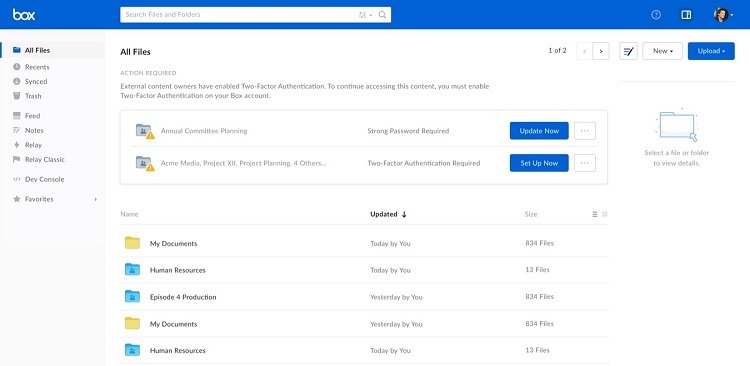
Task: Click the 1 of 2 page indicator
Action: tap(557, 50)
